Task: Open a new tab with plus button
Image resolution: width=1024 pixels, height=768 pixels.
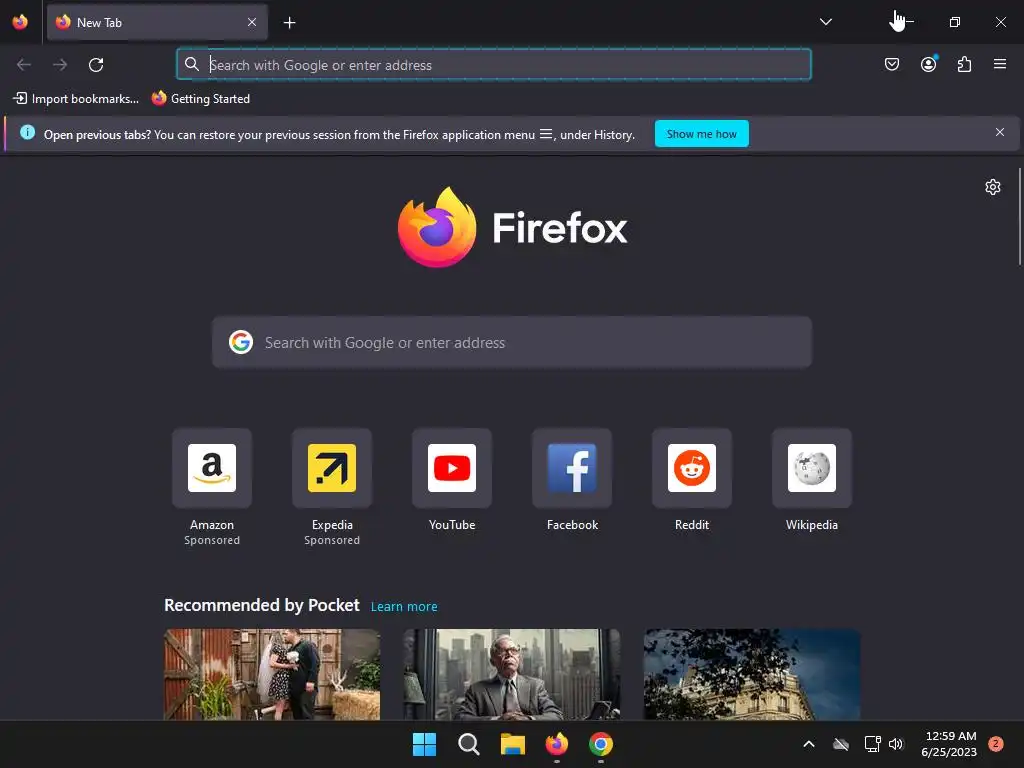Action: coord(289,23)
